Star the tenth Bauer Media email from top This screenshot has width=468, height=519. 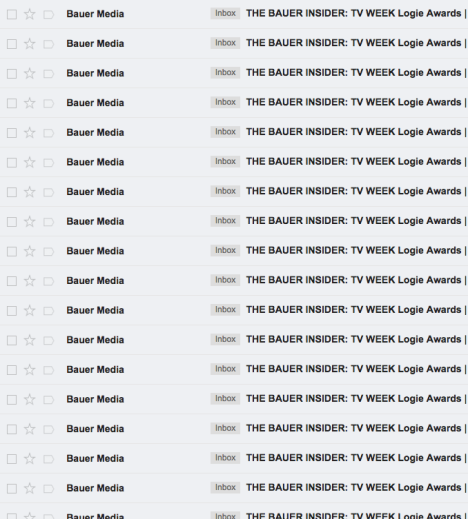click(x=30, y=281)
